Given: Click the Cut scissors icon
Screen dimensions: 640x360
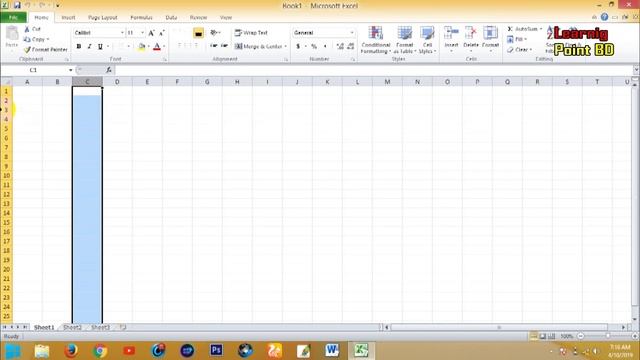Looking at the screenshot, I should tap(27, 29).
